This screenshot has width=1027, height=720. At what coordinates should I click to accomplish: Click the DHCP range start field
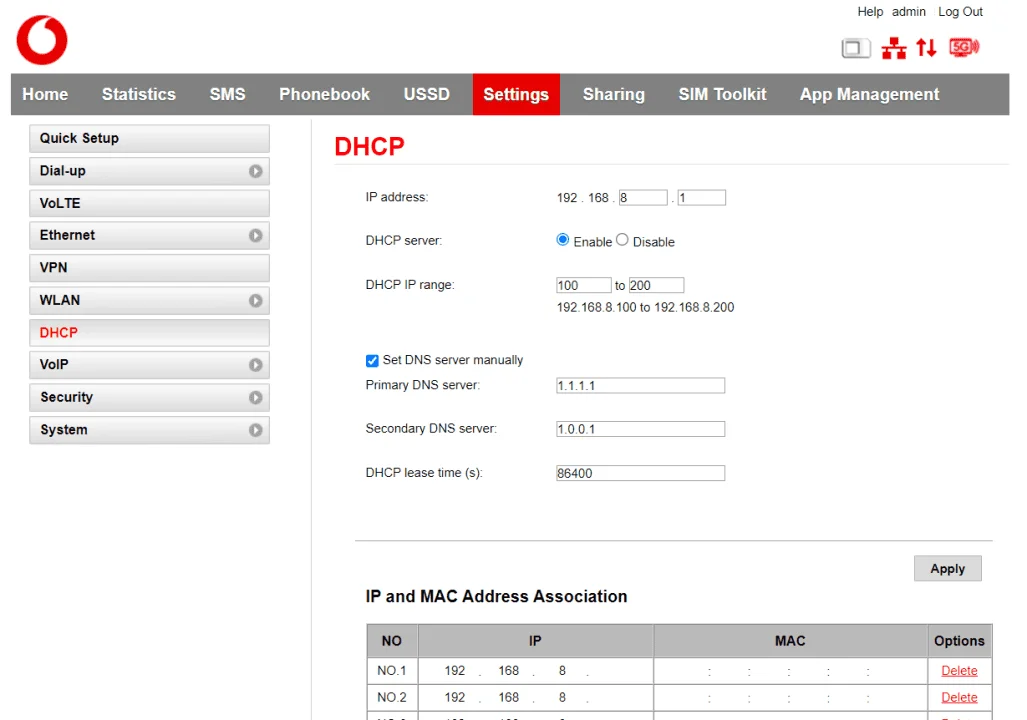click(584, 286)
